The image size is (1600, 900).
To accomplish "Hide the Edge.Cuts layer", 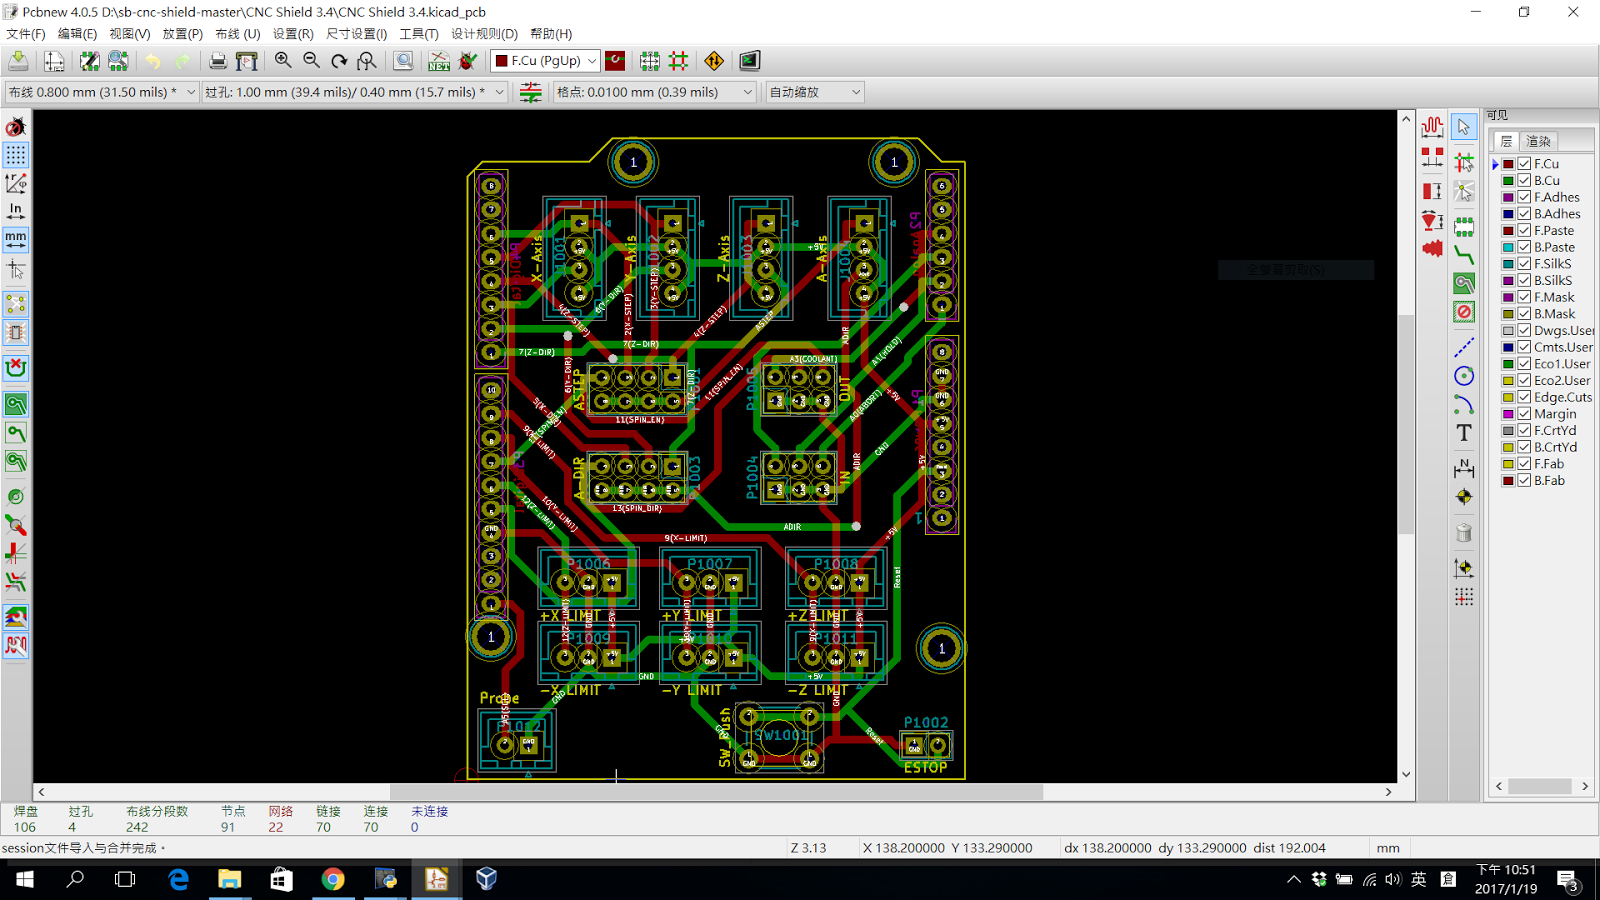I will (1522, 397).
